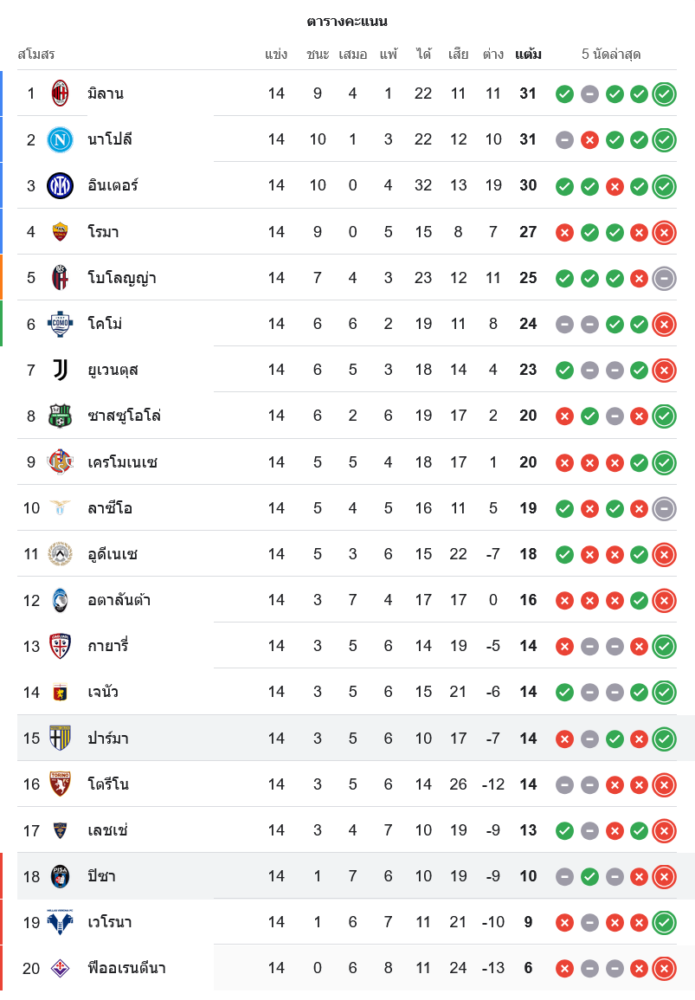Viewport: 695px width, 1000px height.
Task: Click the Fiorentina club crest
Action: [61, 968]
